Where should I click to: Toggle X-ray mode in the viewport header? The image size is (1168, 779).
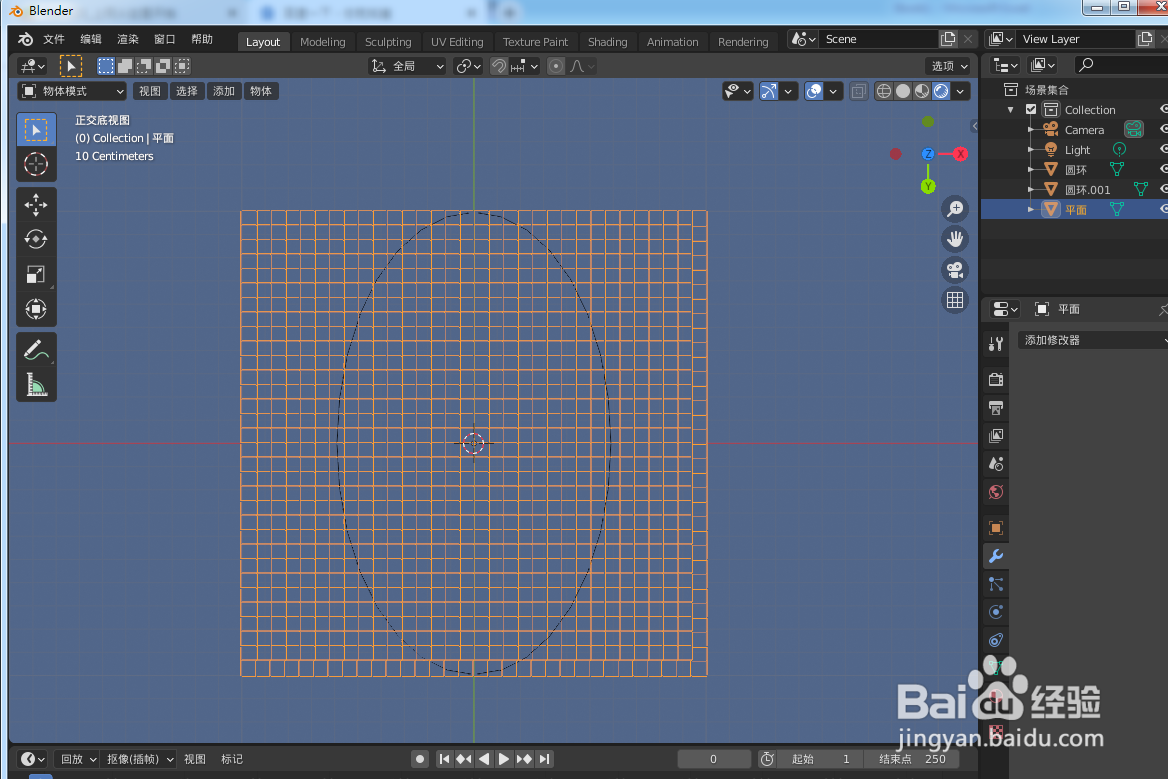(858, 90)
